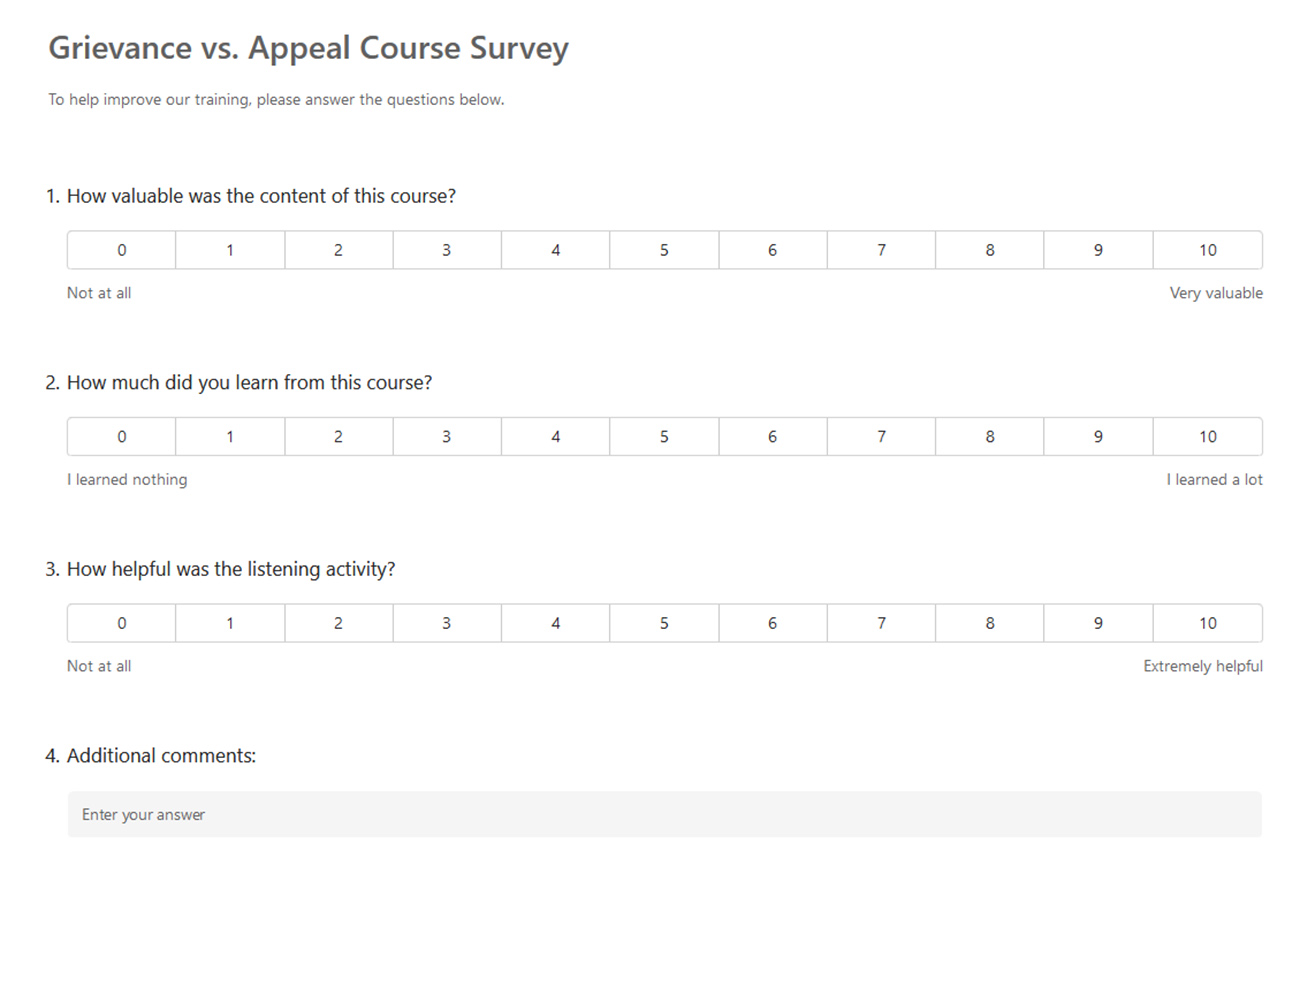Screen dimensions: 1300x995
Task: Choose 4 for how much you learned
Action: [x=555, y=437]
